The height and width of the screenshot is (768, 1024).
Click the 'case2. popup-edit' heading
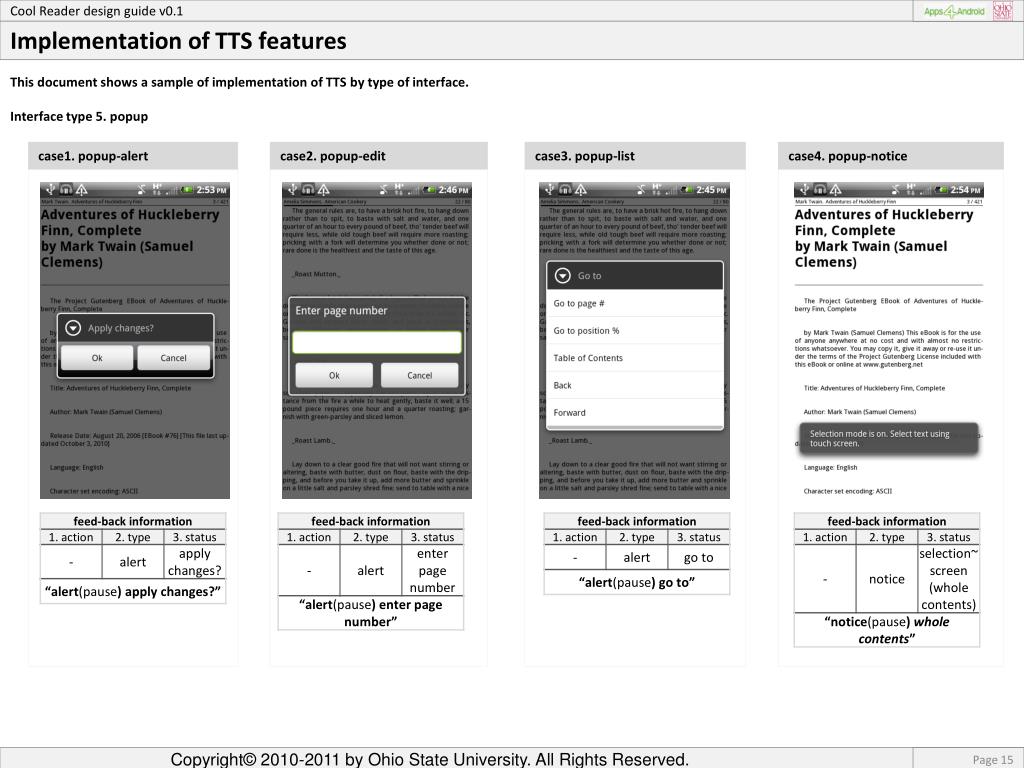click(332, 156)
